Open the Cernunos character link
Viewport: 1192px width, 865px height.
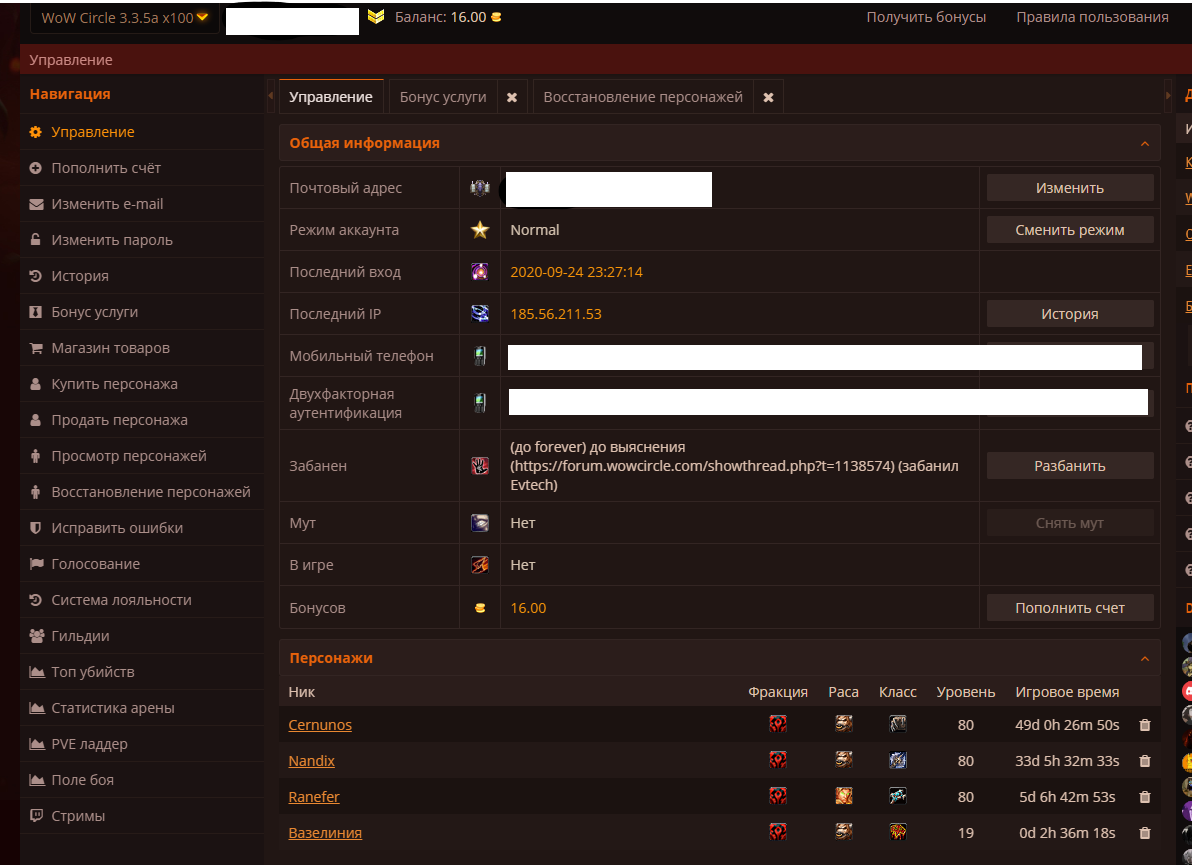[x=320, y=725]
